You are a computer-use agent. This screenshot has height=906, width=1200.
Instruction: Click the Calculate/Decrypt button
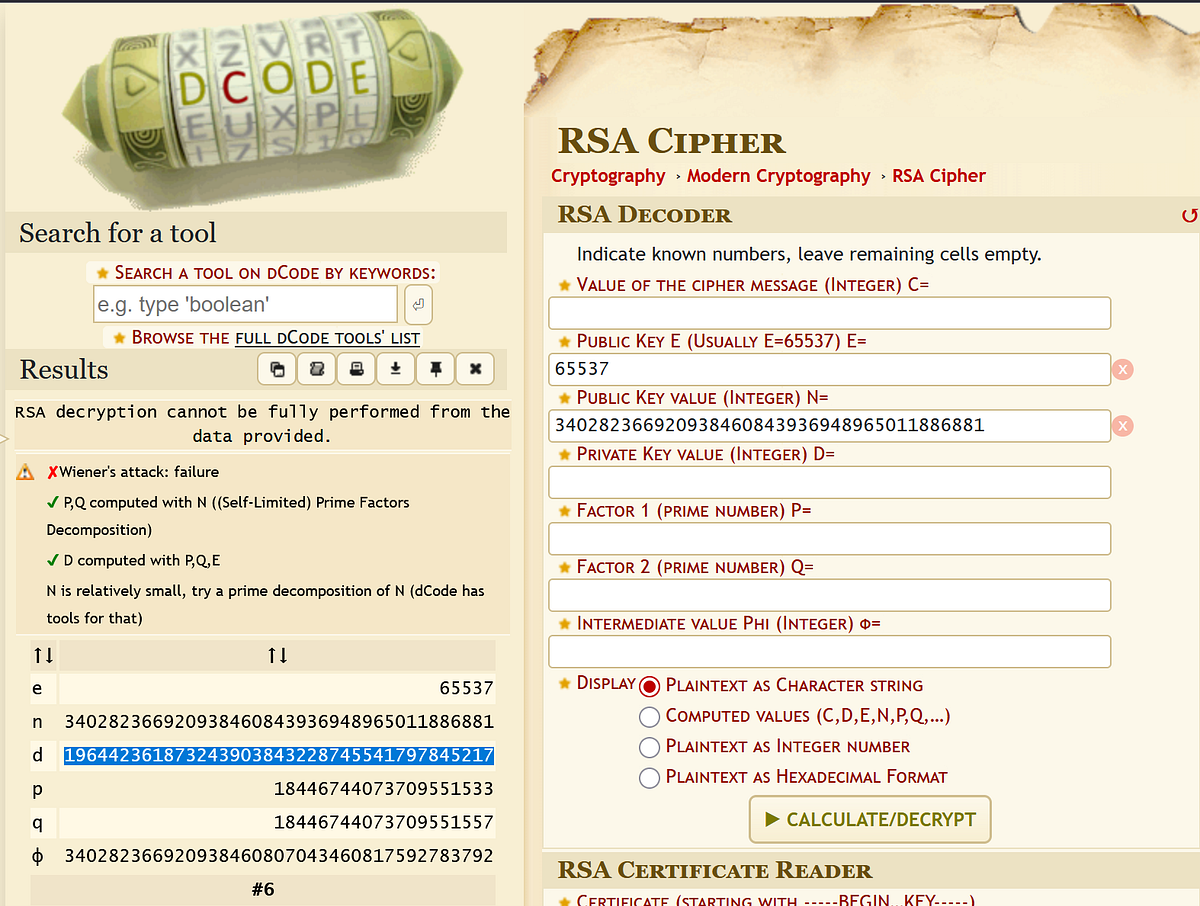coord(870,819)
